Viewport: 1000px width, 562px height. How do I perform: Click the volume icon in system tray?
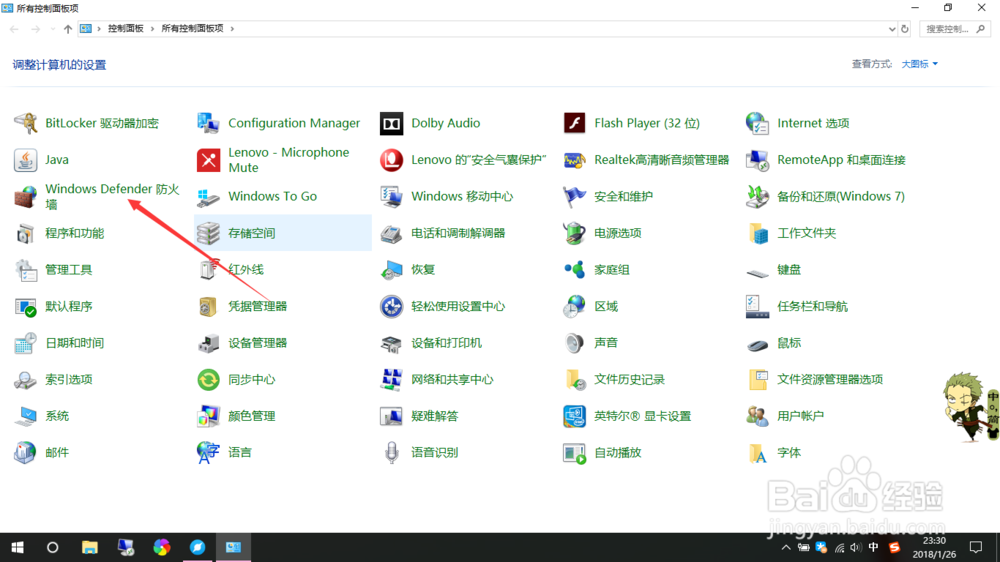pos(856,547)
